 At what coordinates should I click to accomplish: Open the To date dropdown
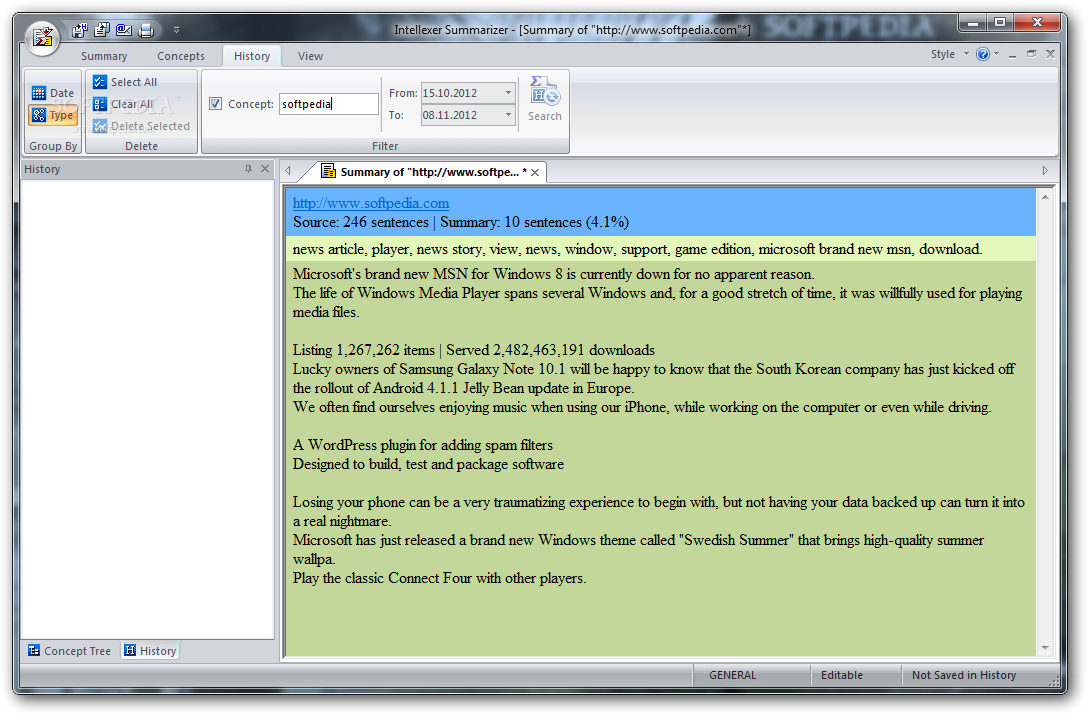[508, 115]
